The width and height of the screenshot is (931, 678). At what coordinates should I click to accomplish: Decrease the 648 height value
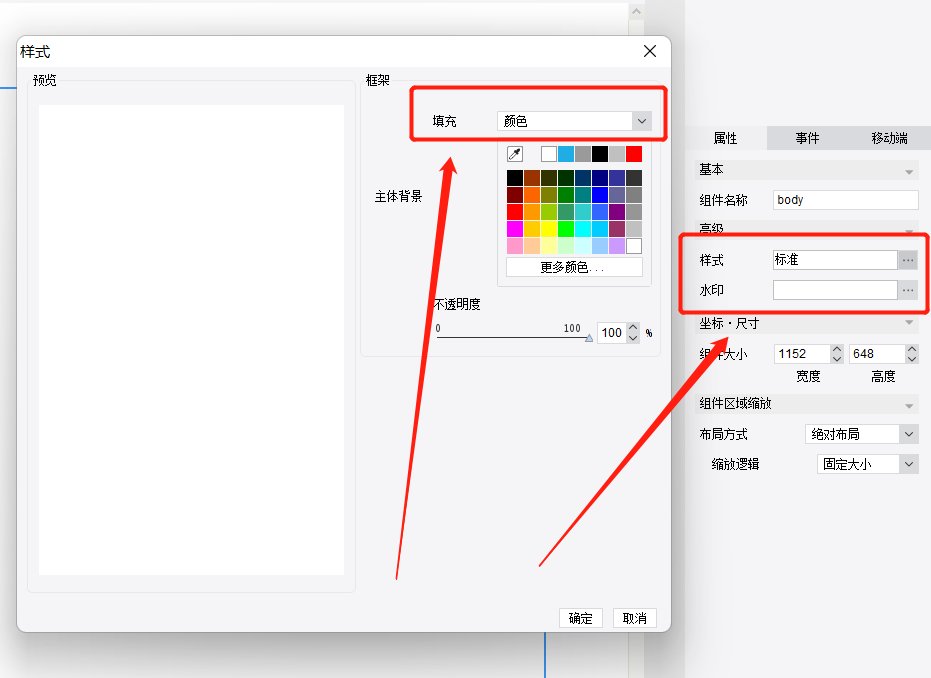(912, 359)
